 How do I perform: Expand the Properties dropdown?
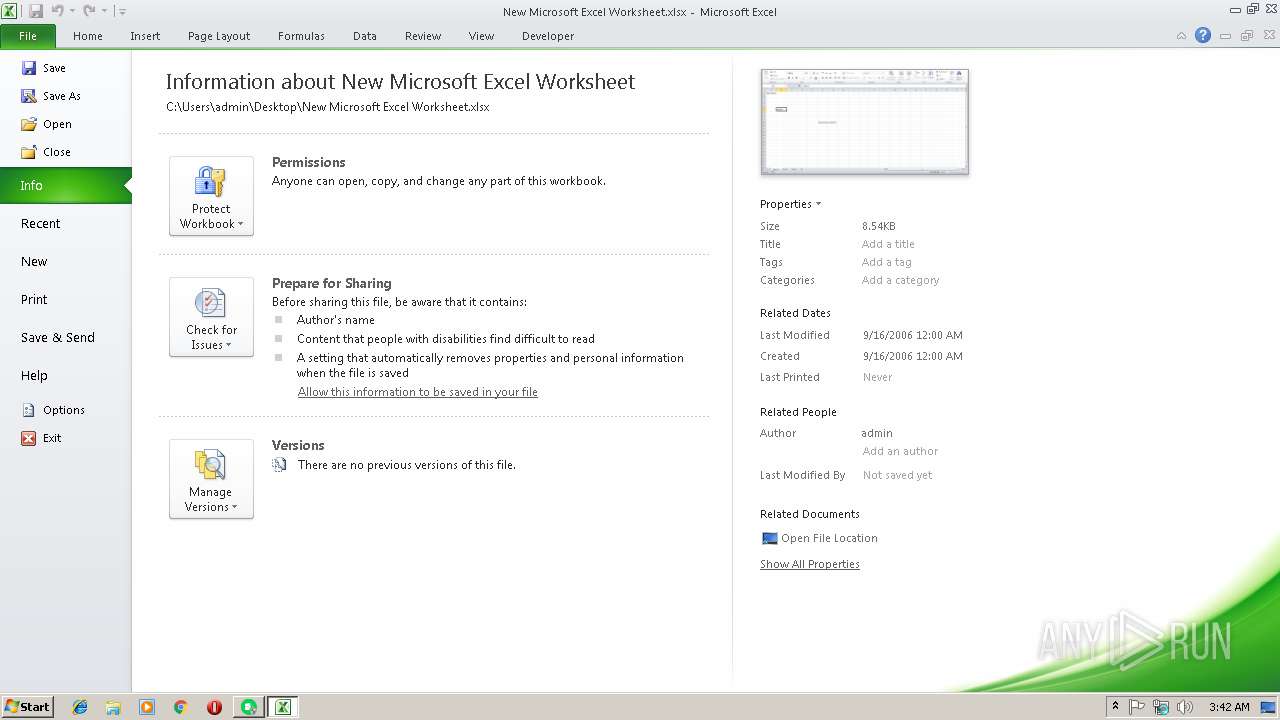point(790,204)
